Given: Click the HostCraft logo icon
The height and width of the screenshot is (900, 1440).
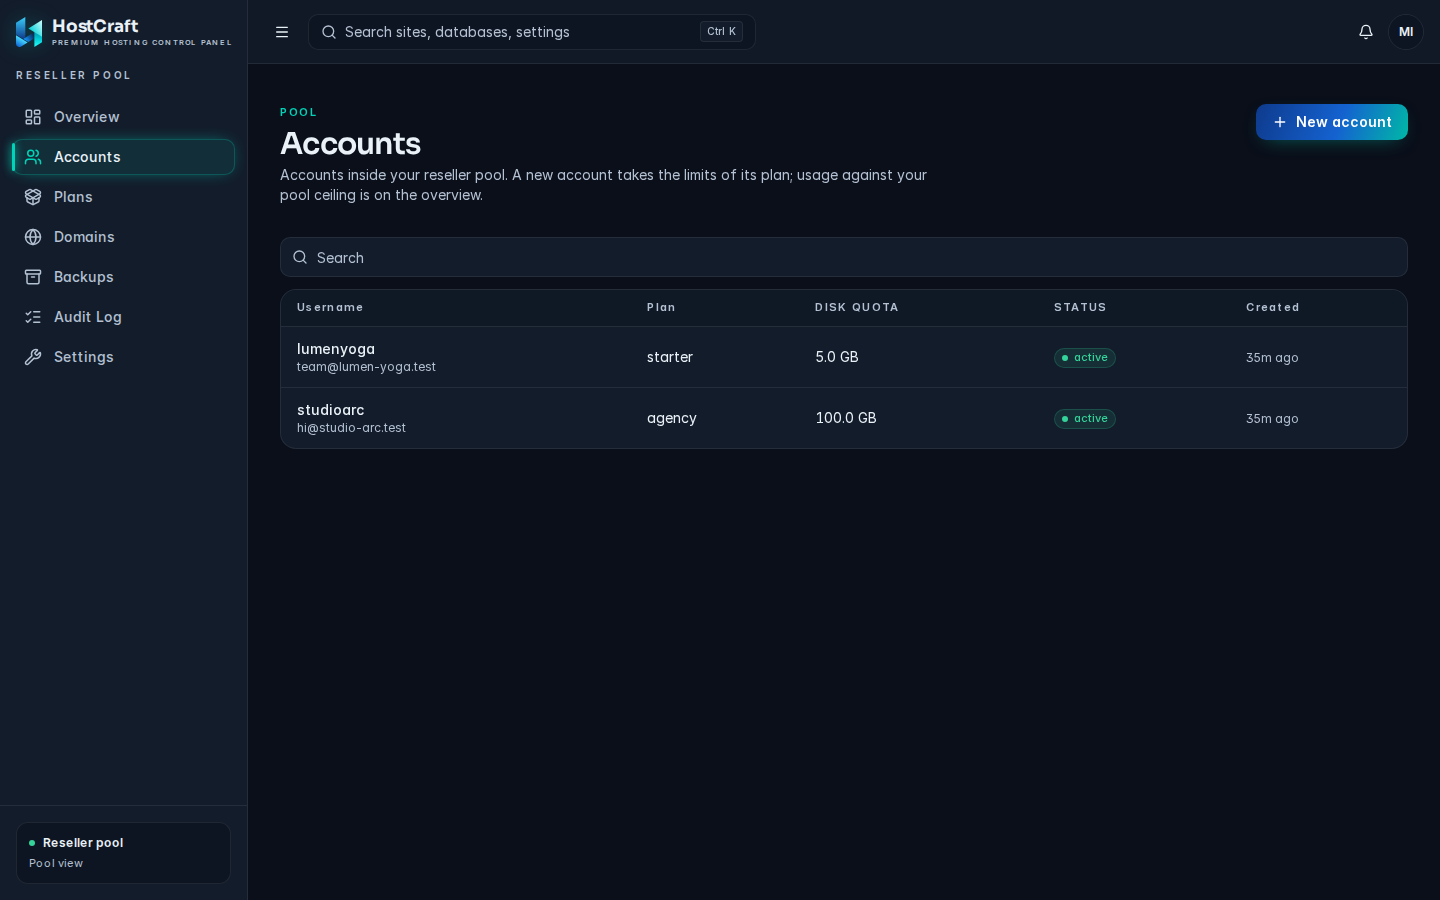Looking at the screenshot, I should tap(29, 32).
